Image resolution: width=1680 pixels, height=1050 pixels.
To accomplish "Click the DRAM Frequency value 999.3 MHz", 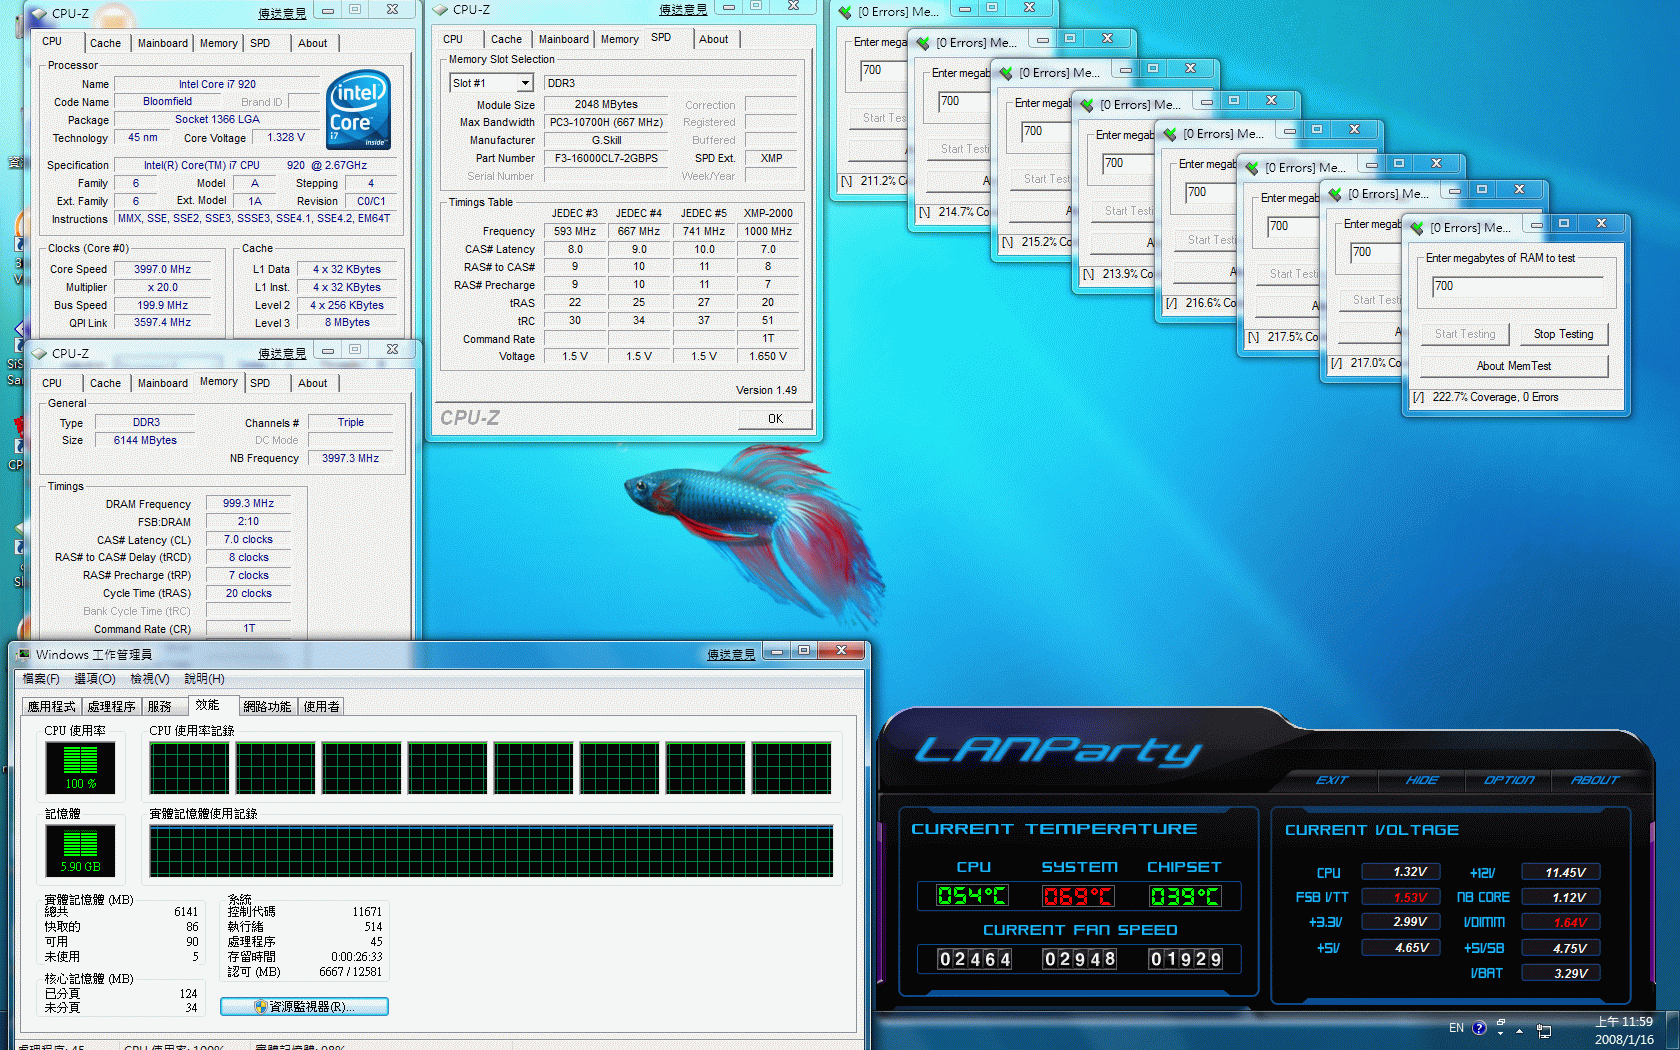I will (248, 504).
